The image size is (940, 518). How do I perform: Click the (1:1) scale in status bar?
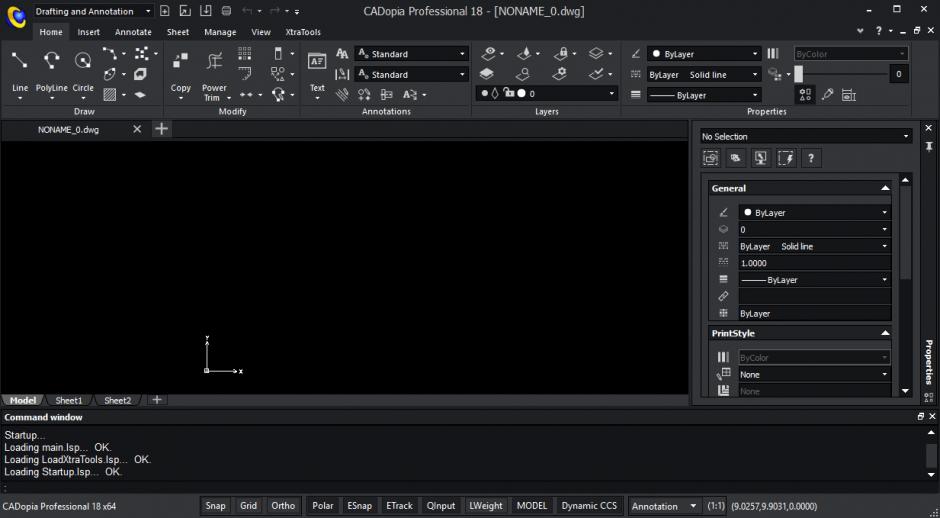[x=716, y=506]
